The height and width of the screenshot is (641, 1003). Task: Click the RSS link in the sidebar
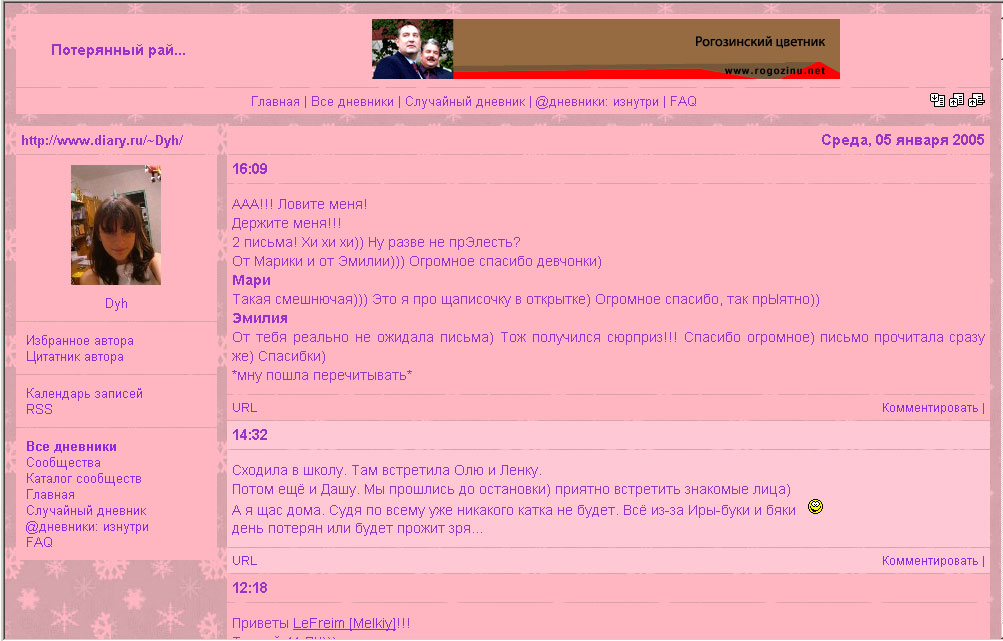tap(39, 410)
